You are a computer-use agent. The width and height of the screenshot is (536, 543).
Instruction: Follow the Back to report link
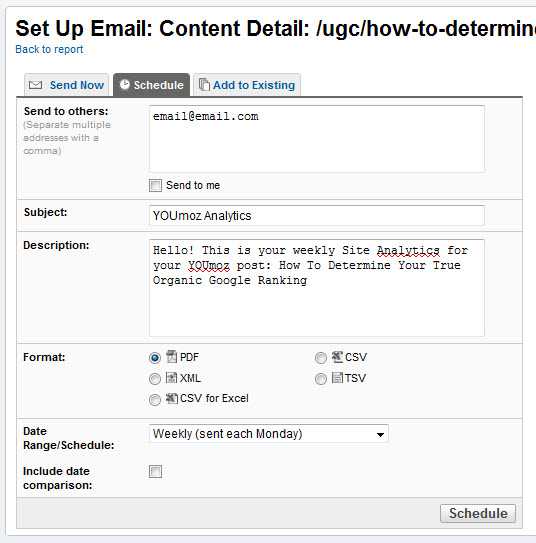click(x=49, y=50)
